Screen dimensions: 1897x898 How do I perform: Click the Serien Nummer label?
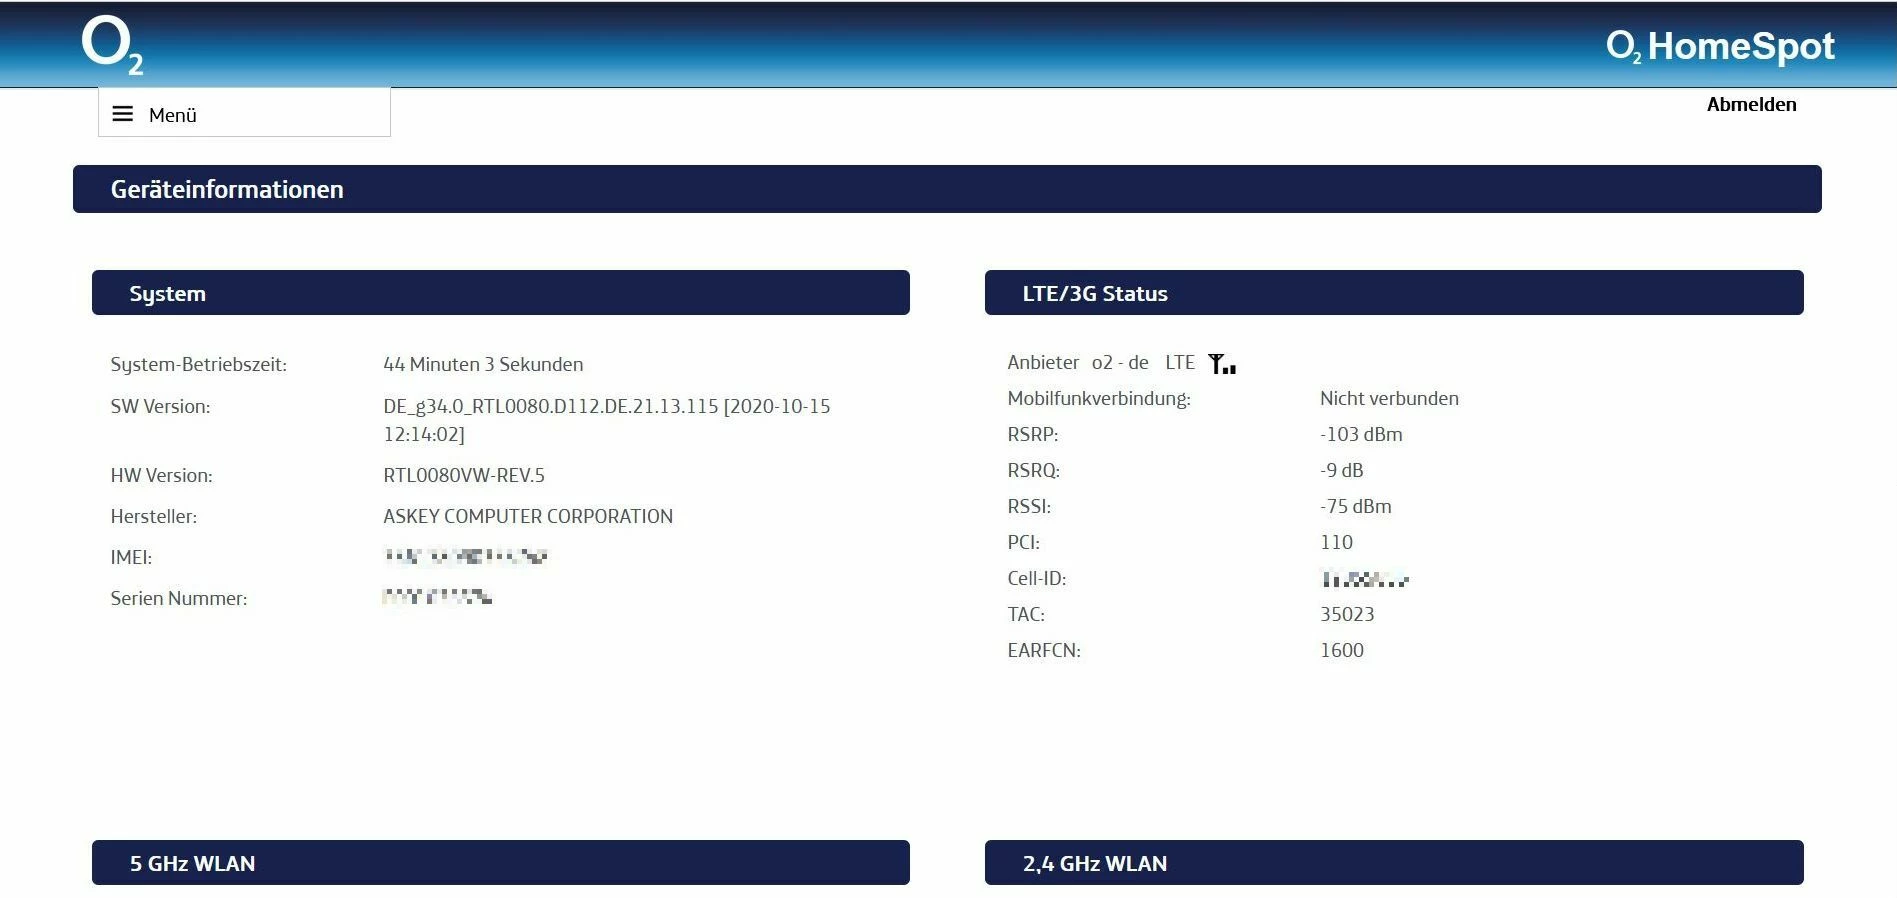pos(179,598)
